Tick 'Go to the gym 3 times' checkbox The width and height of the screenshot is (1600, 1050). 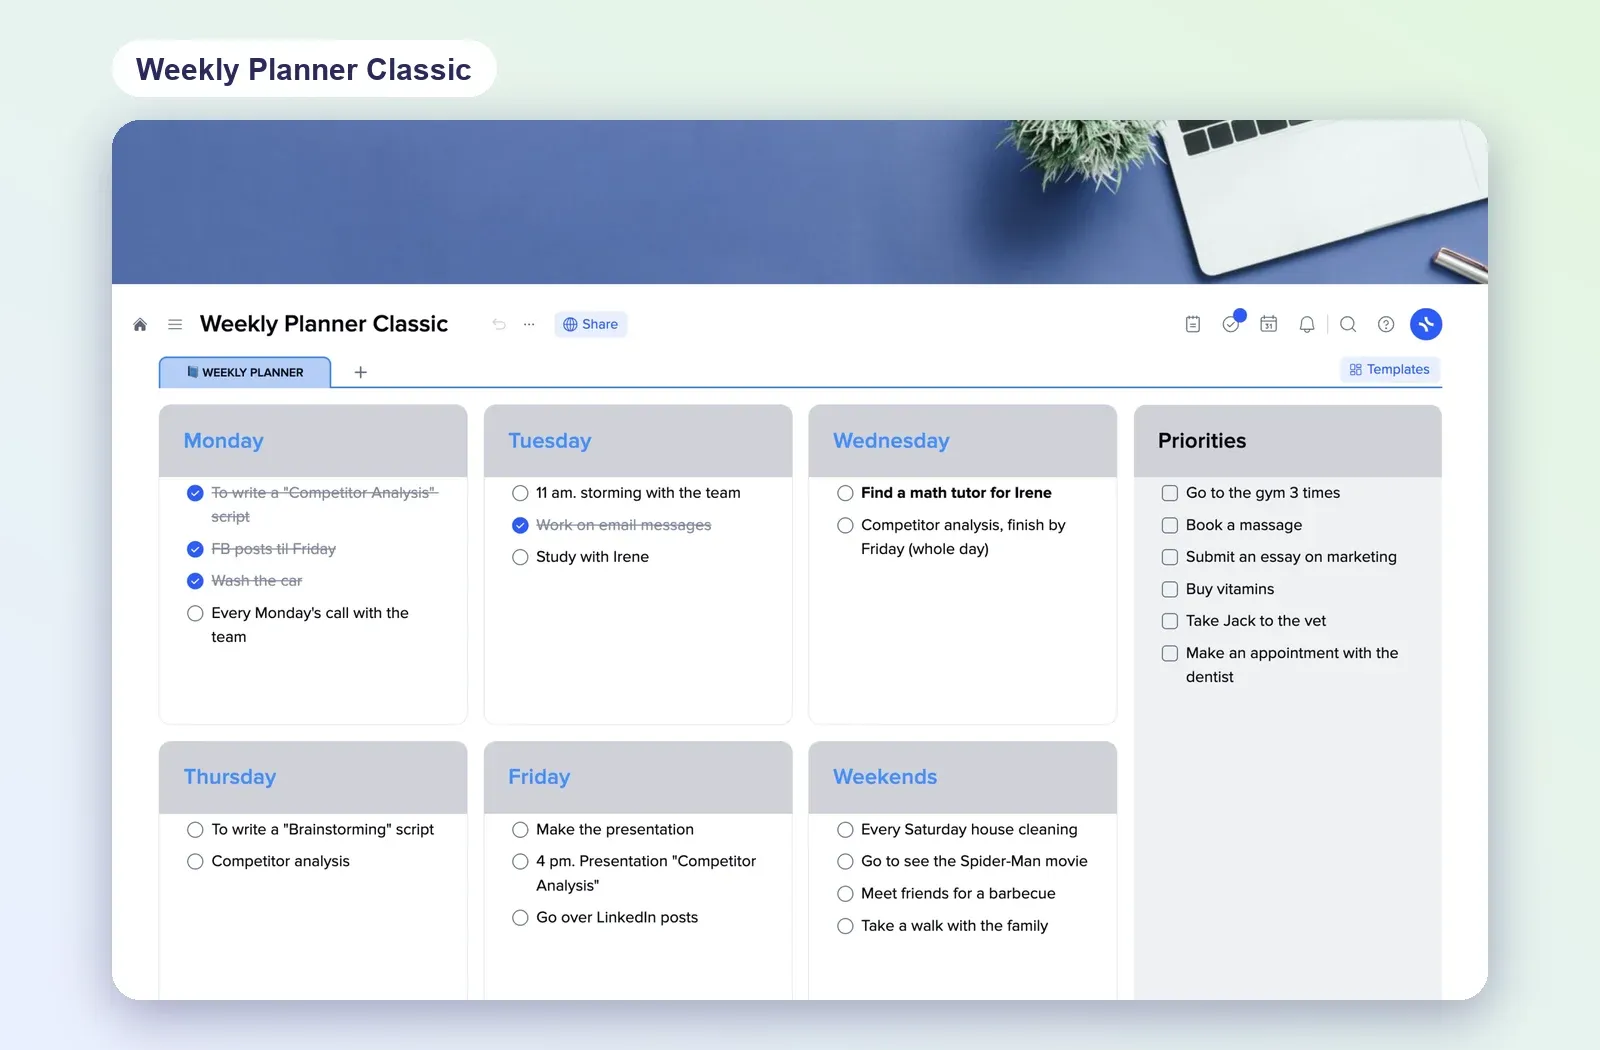tap(1170, 493)
